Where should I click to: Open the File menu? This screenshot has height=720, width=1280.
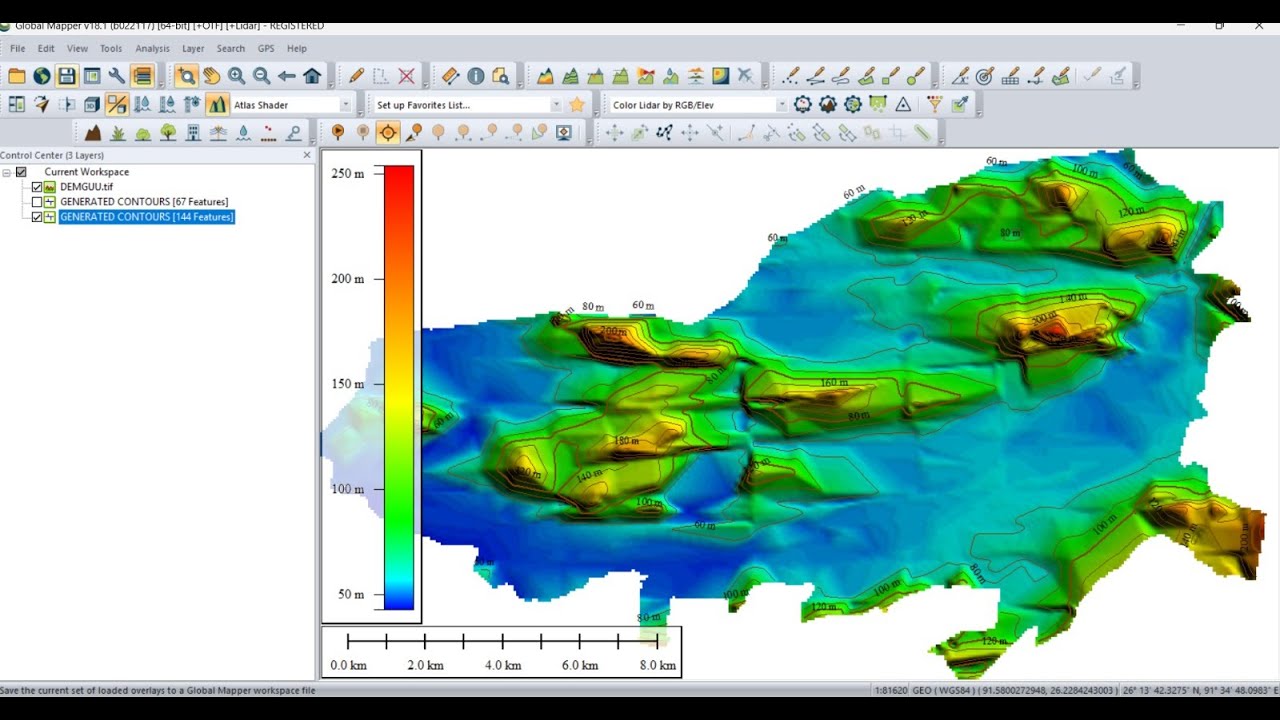pos(18,48)
